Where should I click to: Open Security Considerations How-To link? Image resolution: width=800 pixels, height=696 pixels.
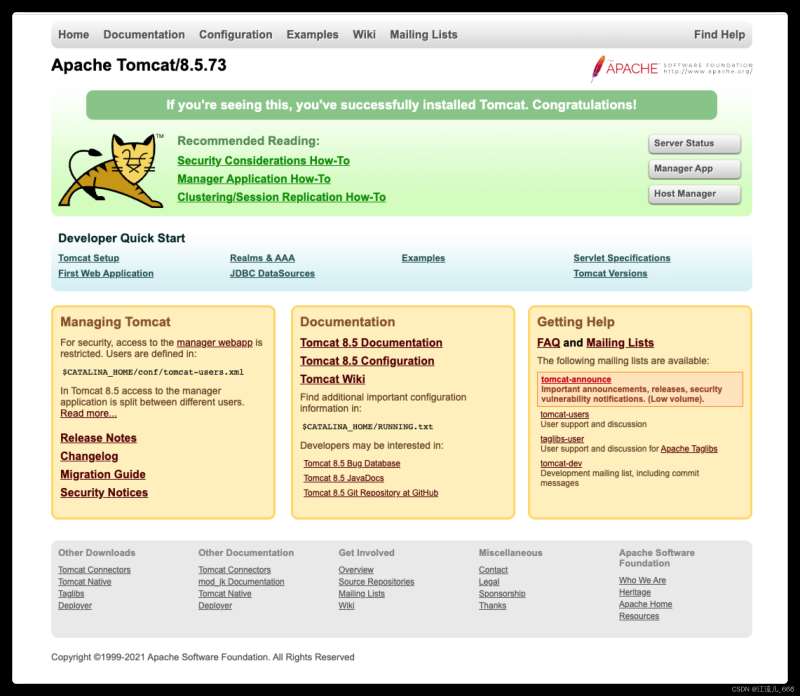[x=263, y=161]
